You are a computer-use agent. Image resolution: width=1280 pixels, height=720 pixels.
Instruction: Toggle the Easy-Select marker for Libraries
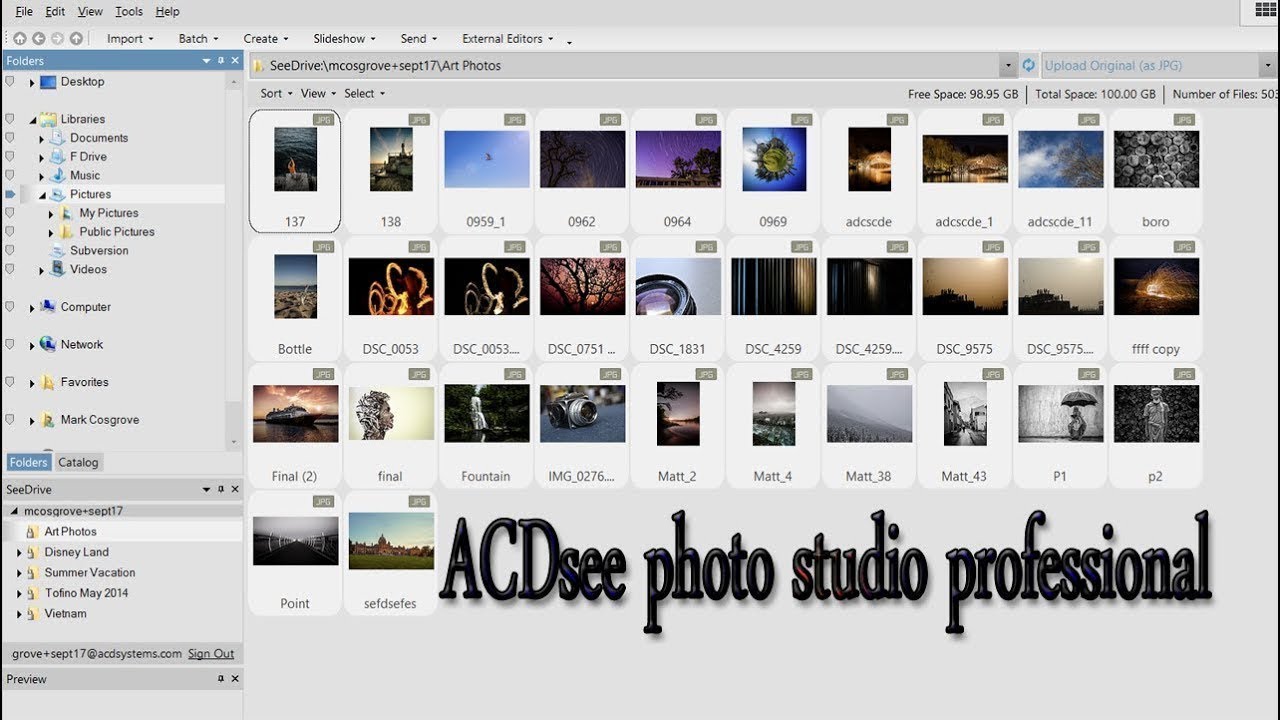coord(10,119)
